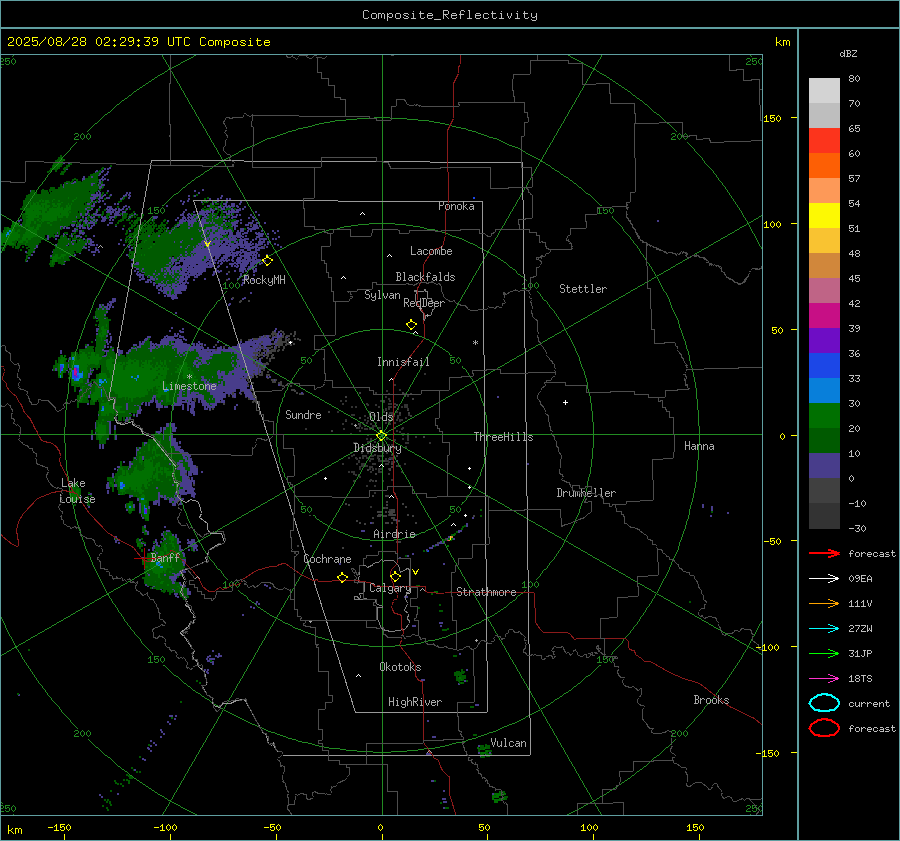This screenshot has width=900, height=841.
Task: Click the km label at bottom-left corner
Action: tap(14, 830)
